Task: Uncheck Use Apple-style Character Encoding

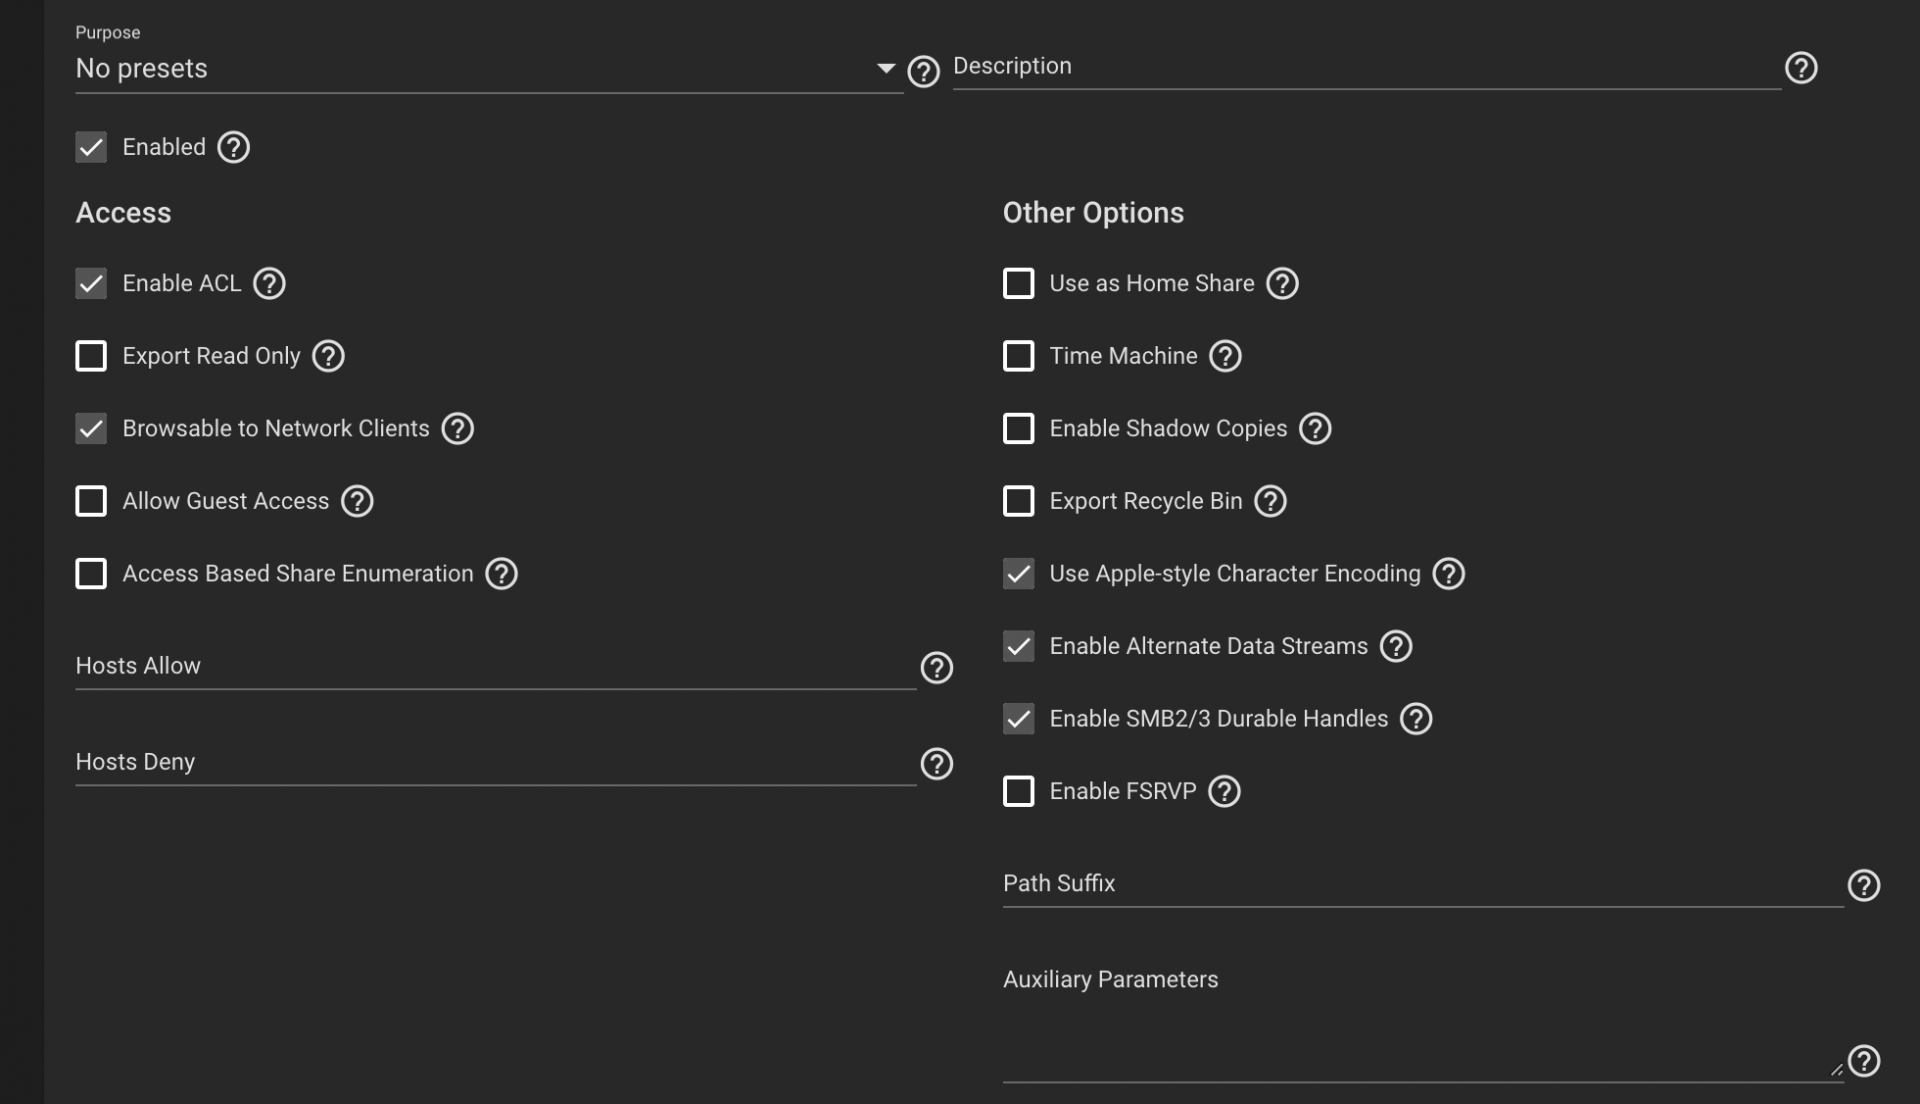Action: 1019,574
